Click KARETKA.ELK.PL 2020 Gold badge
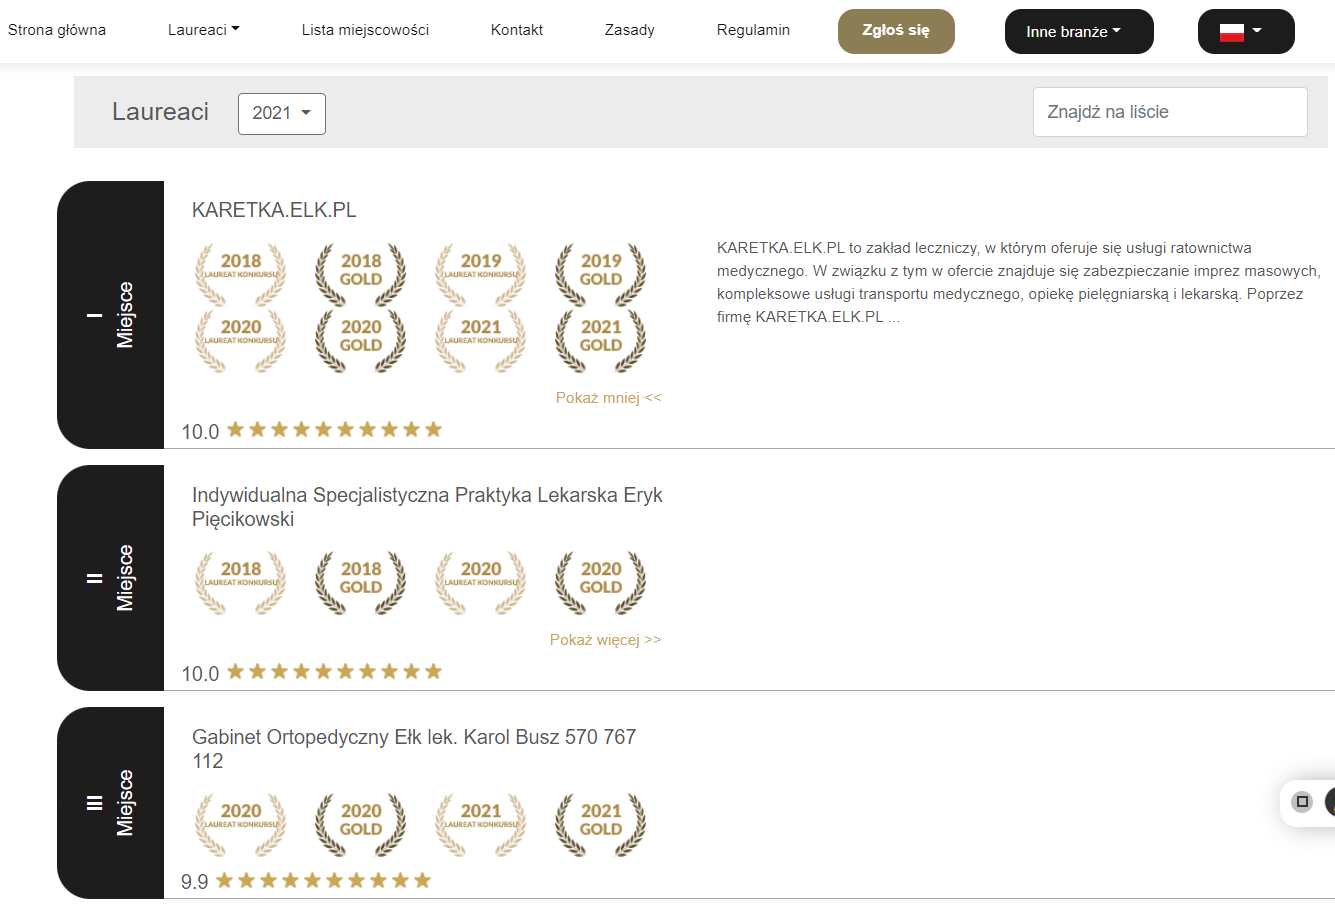 point(361,340)
